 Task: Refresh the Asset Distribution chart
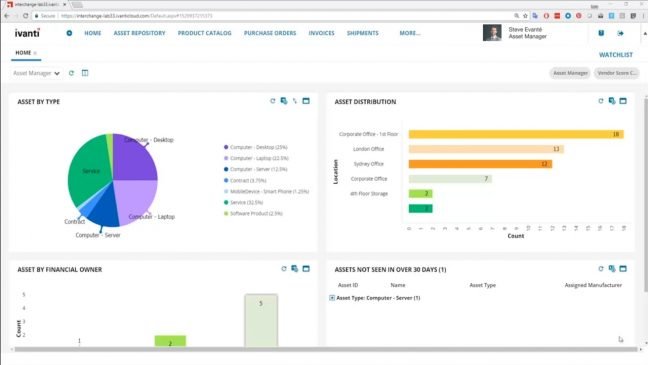(x=600, y=101)
